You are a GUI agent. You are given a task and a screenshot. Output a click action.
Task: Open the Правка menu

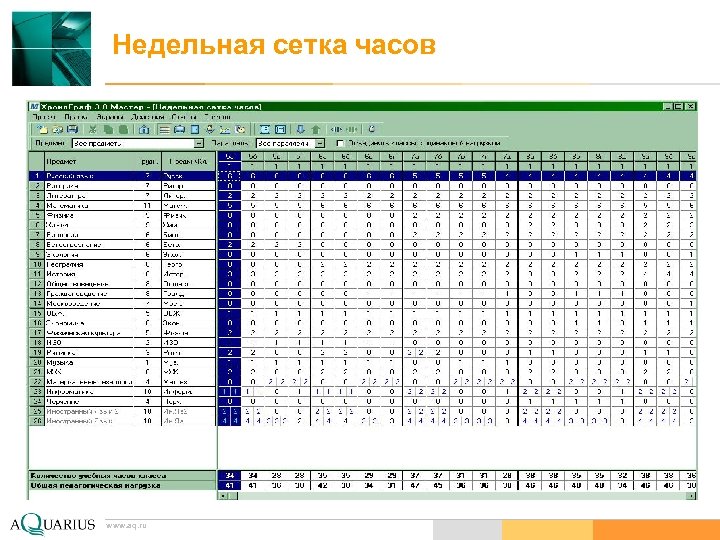pos(75,118)
